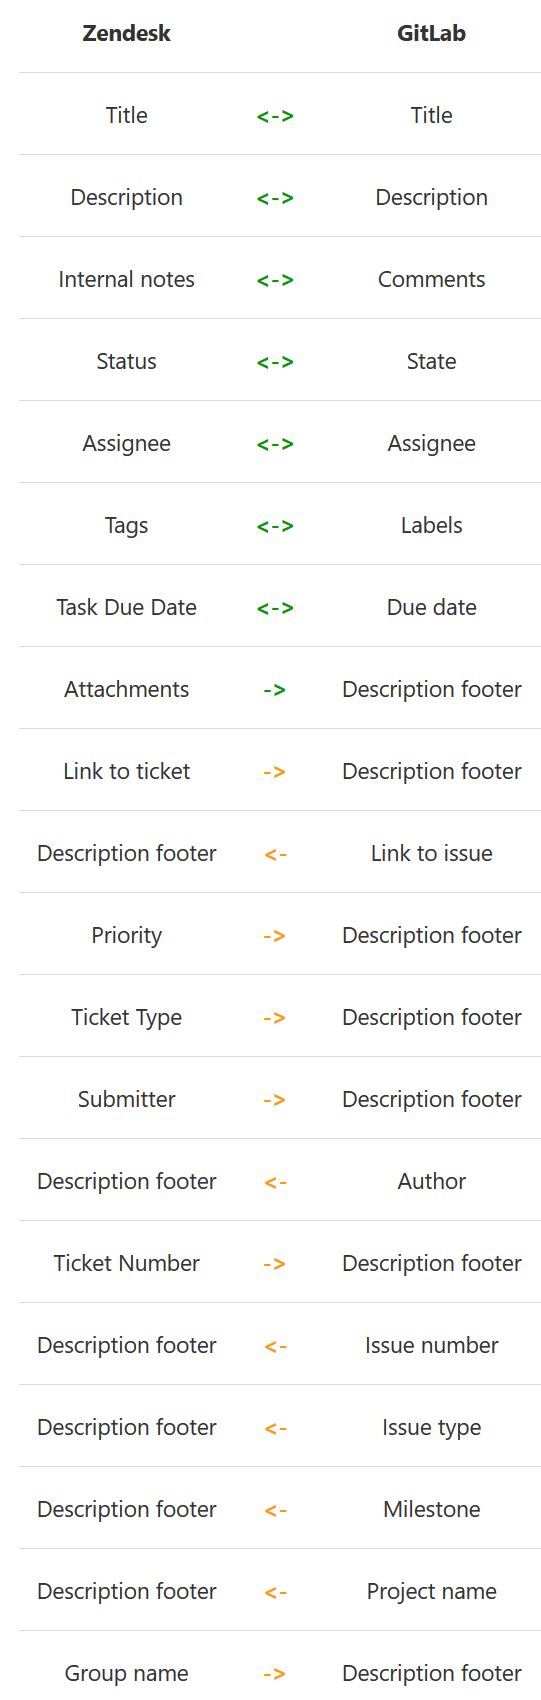Click the green two-way arrow beside Title
Image resolution: width=541 pixels, height=1700 pixels.
[275, 116]
